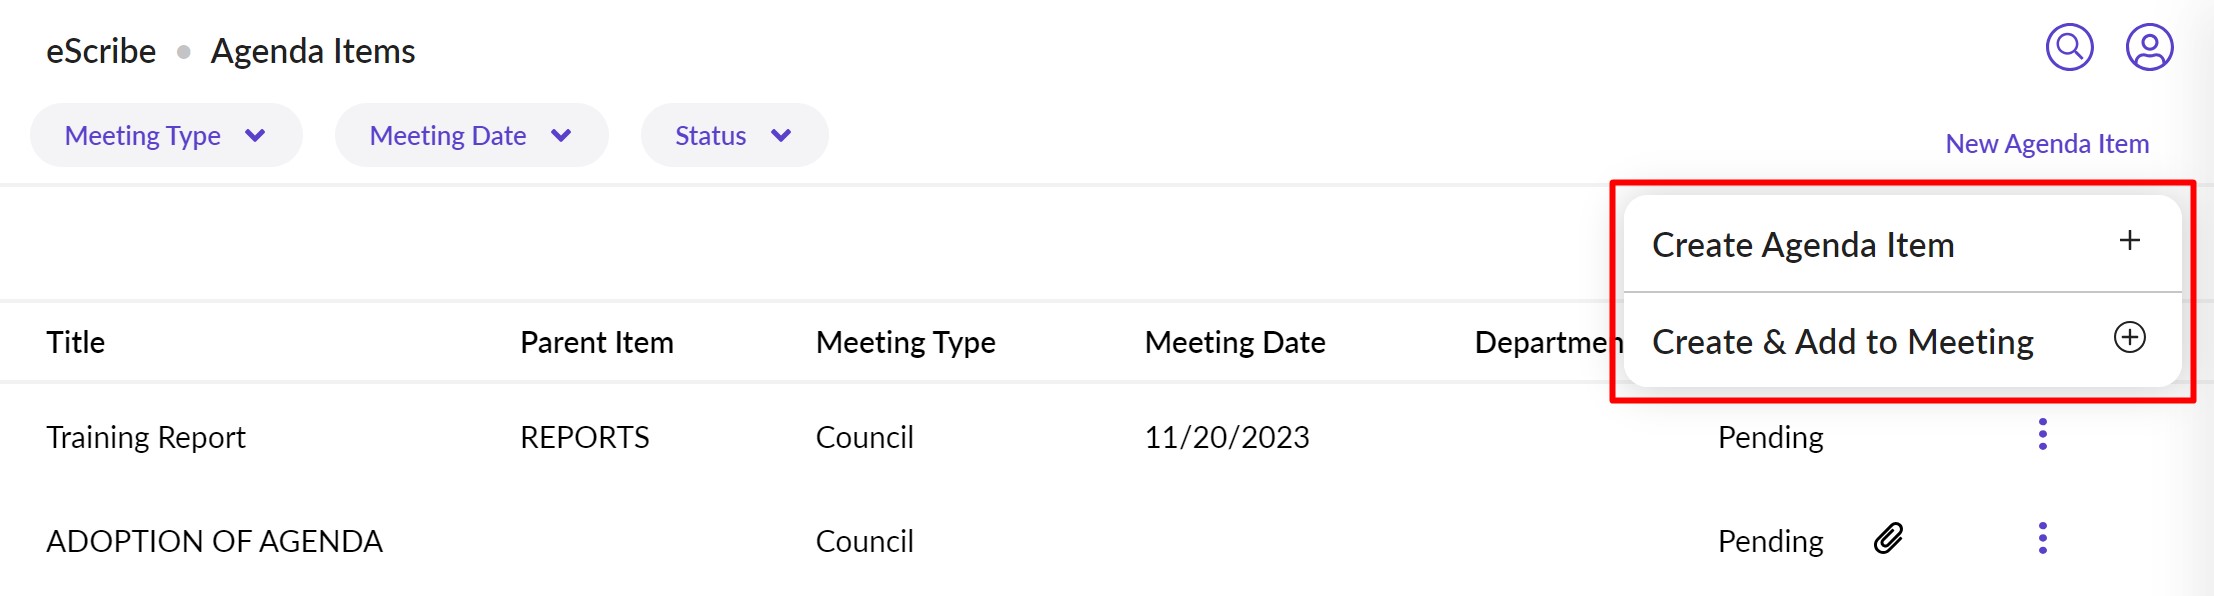Screen dimensions: 2214x596
Task: Click the paperclip attachment icon
Action: [1888, 539]
